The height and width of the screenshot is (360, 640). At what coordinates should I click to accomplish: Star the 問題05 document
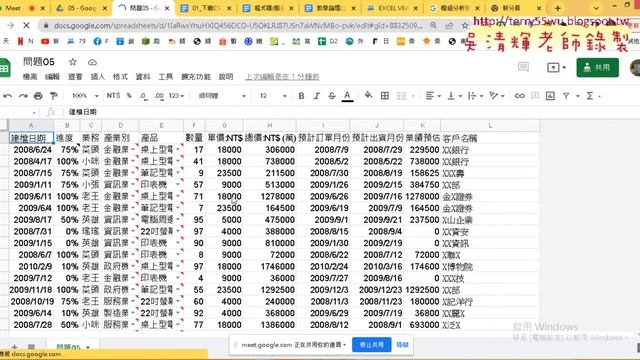click(73, 62)
